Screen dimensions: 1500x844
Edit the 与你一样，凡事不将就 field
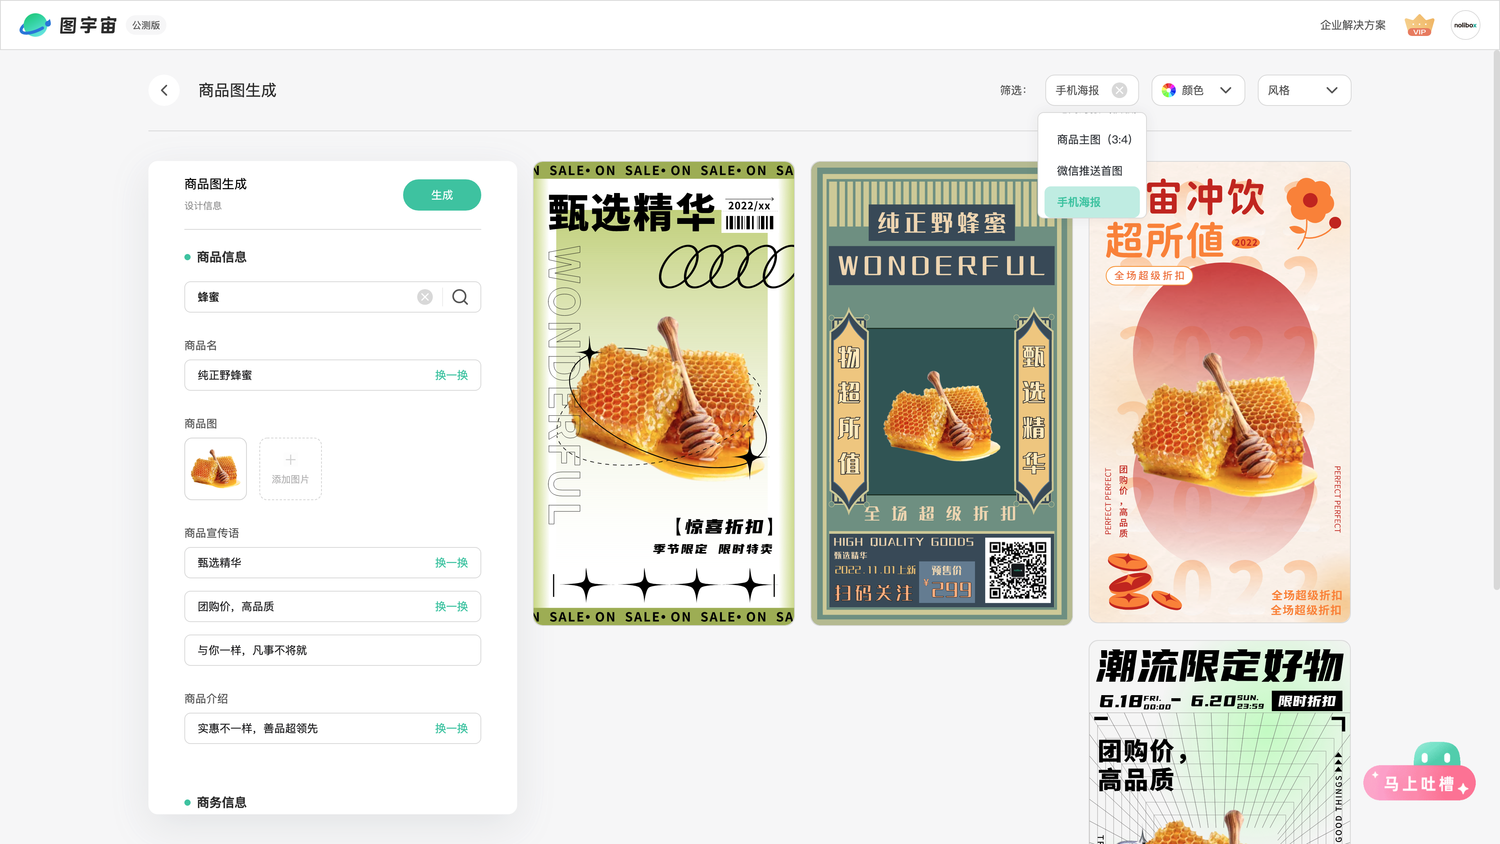(x=332, y=650)
